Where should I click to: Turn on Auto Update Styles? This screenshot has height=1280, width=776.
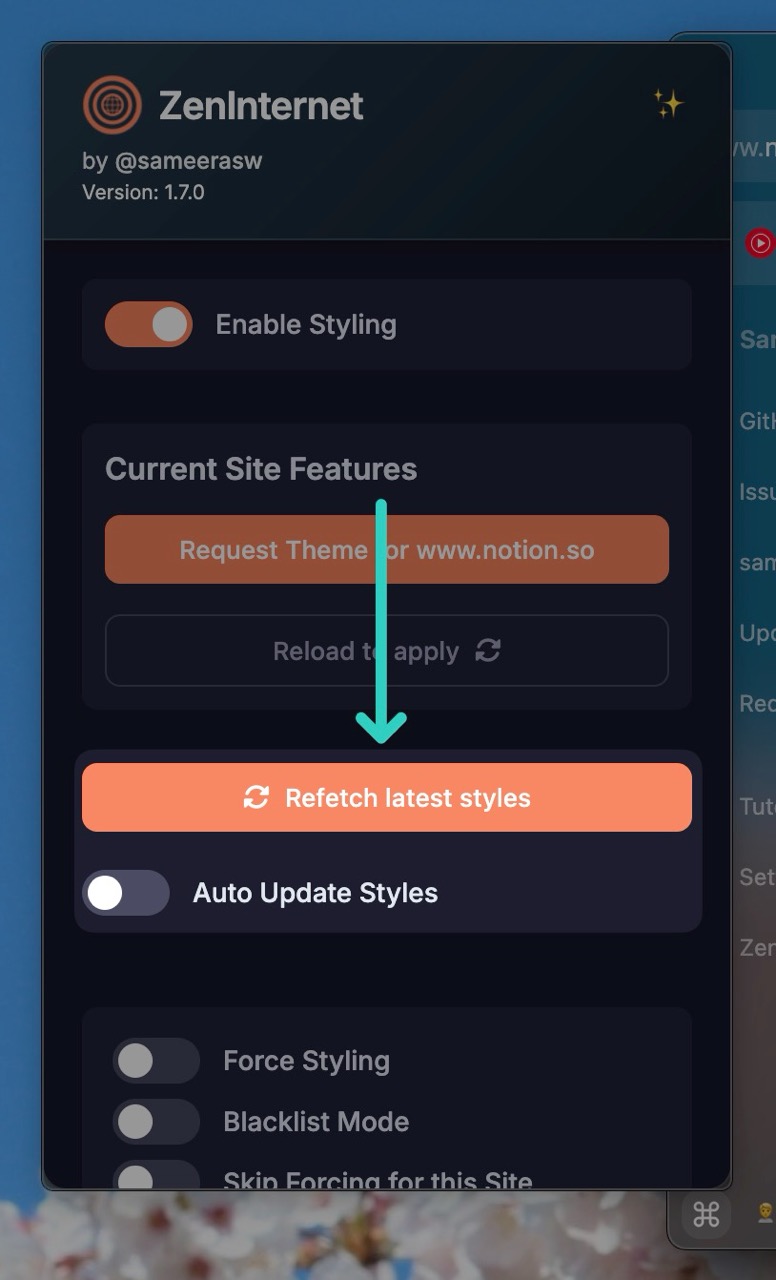tap(126, 893)
